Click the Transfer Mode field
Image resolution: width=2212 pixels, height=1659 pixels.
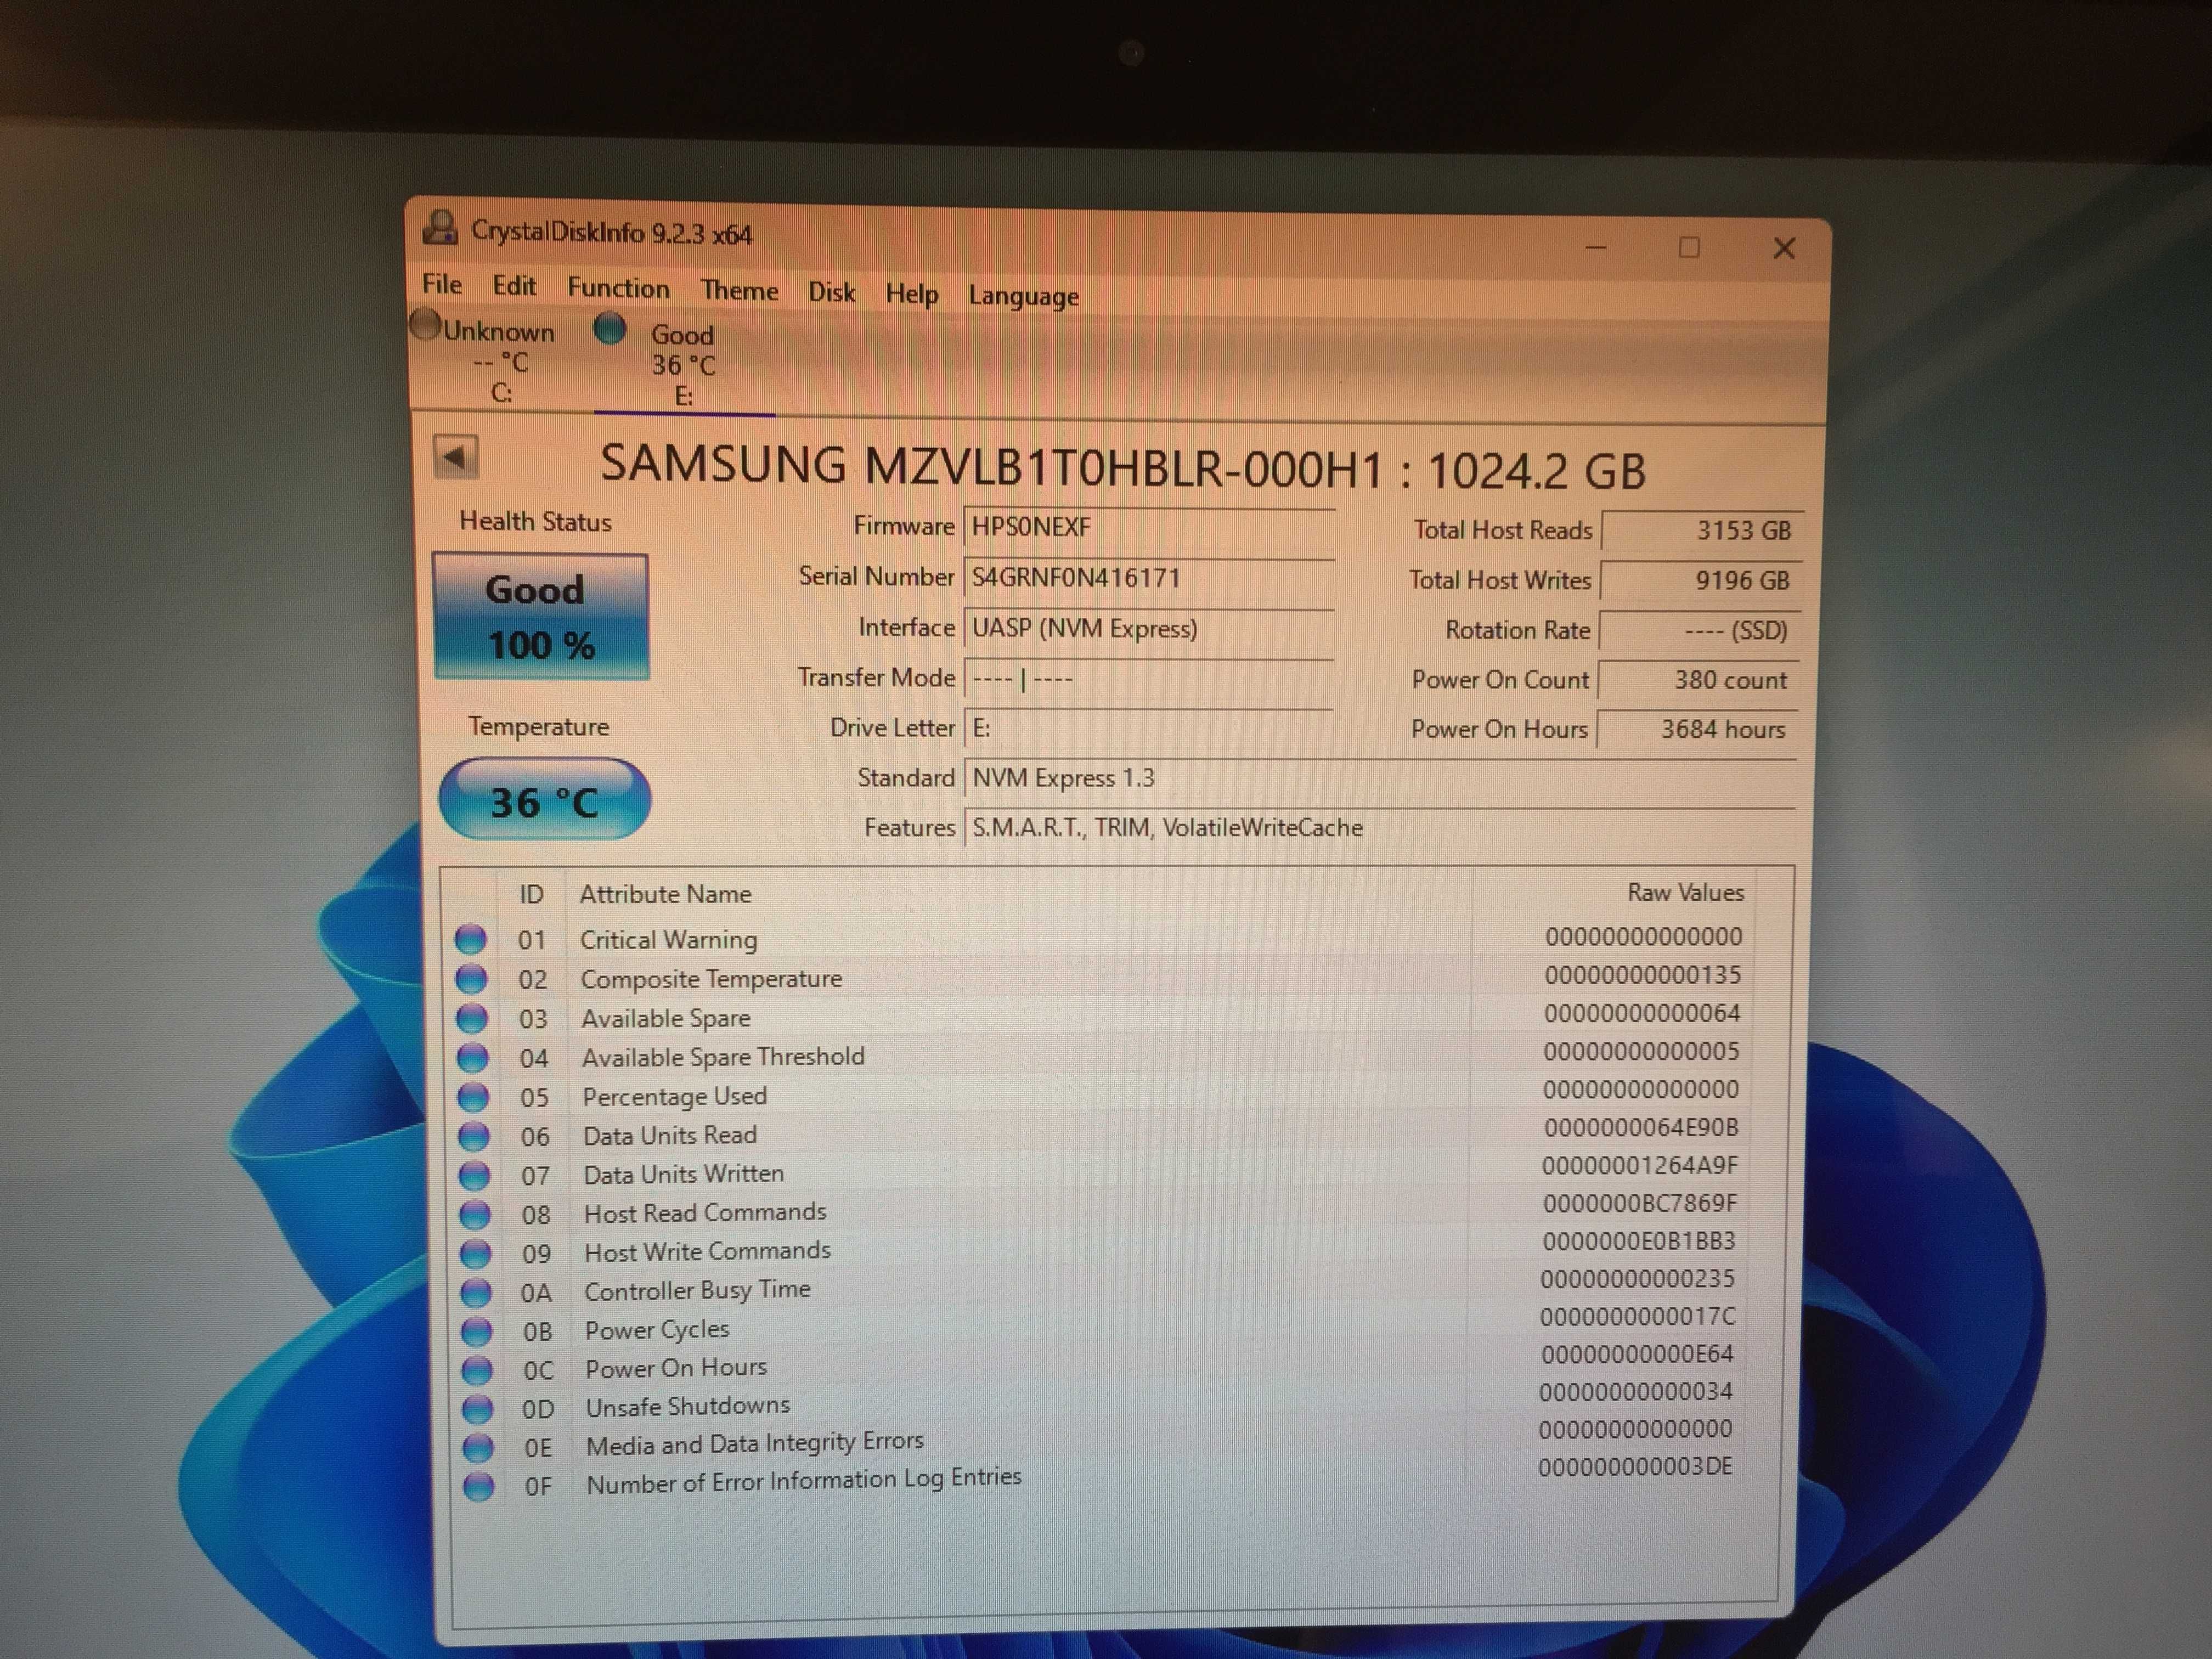pos(1148,678)
